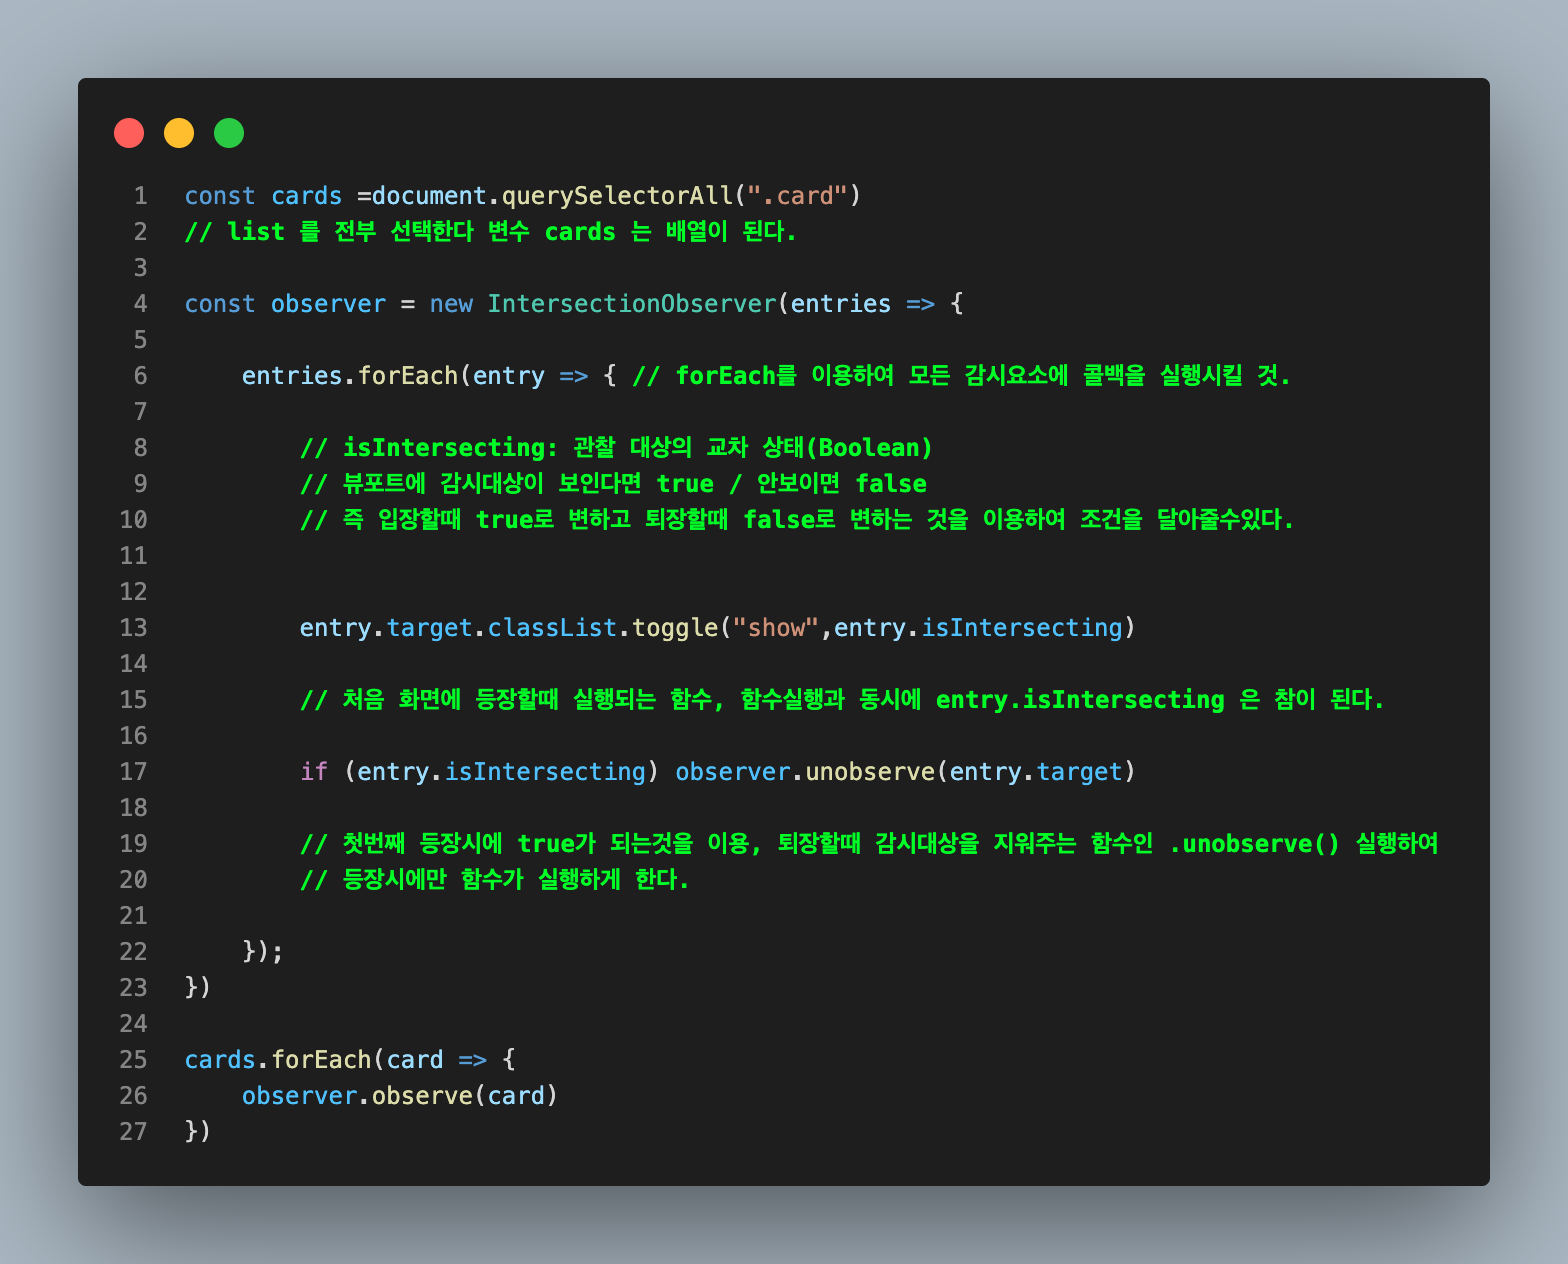Click the IntersectionObserver class name
The width and height of the screenshot is (1568, 1264).
pos(631,304)
